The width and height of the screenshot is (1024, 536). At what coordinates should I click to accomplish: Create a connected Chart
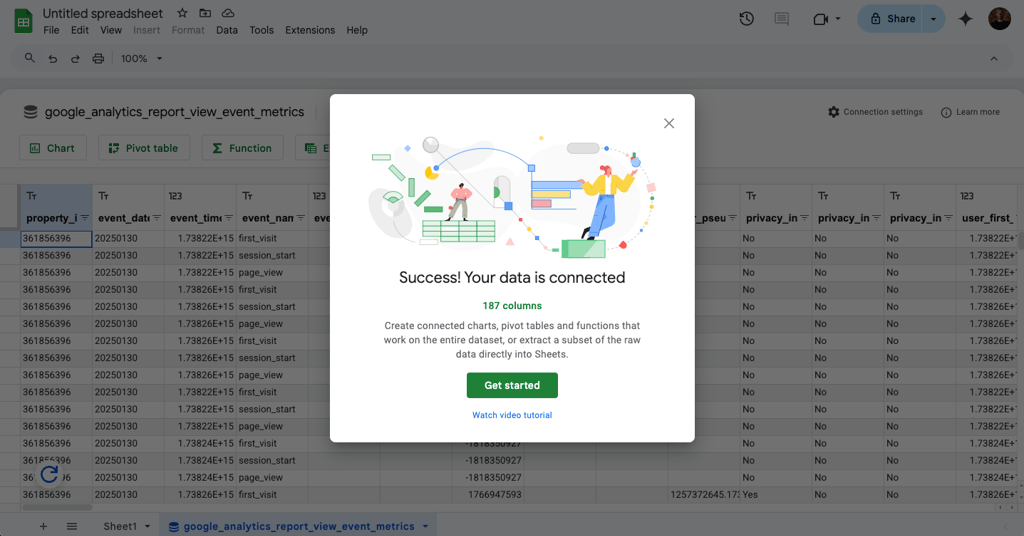[52, 148]
